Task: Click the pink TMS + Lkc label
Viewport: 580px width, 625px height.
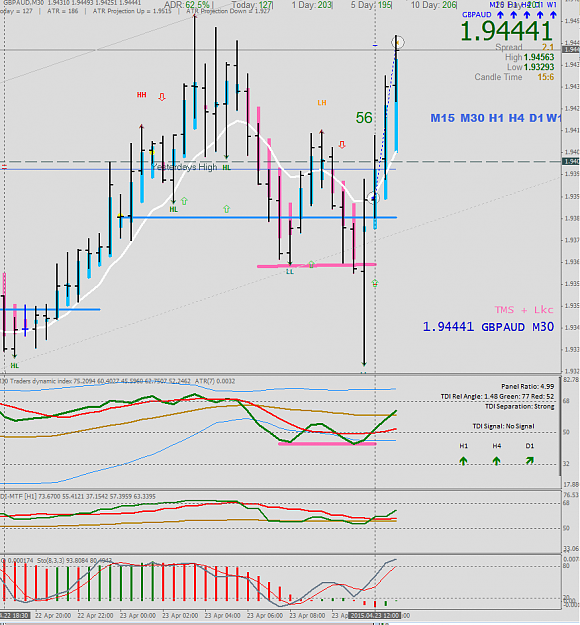Action: (524, 310)
